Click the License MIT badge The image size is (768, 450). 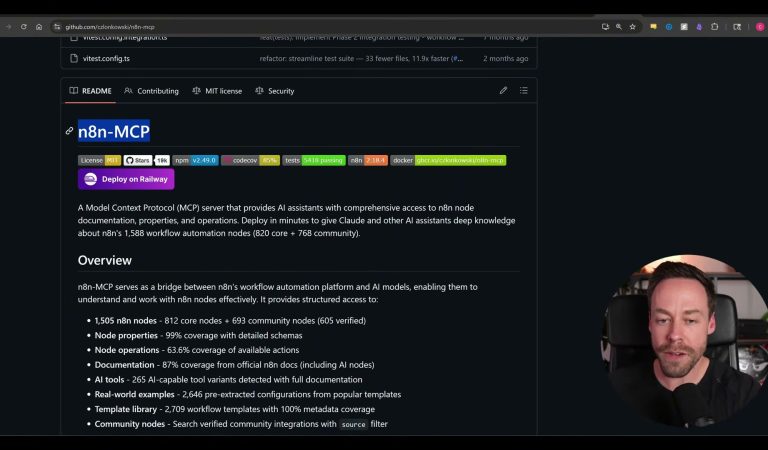click(99, 160)
